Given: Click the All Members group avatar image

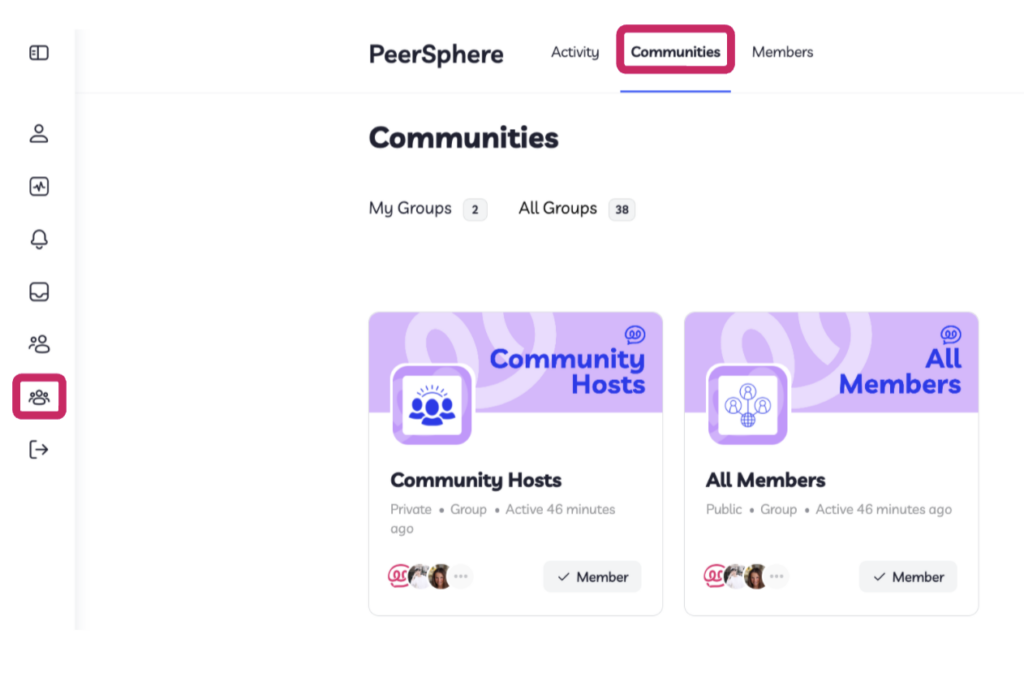Looking at the screenshot, I should tap(748, 405).
